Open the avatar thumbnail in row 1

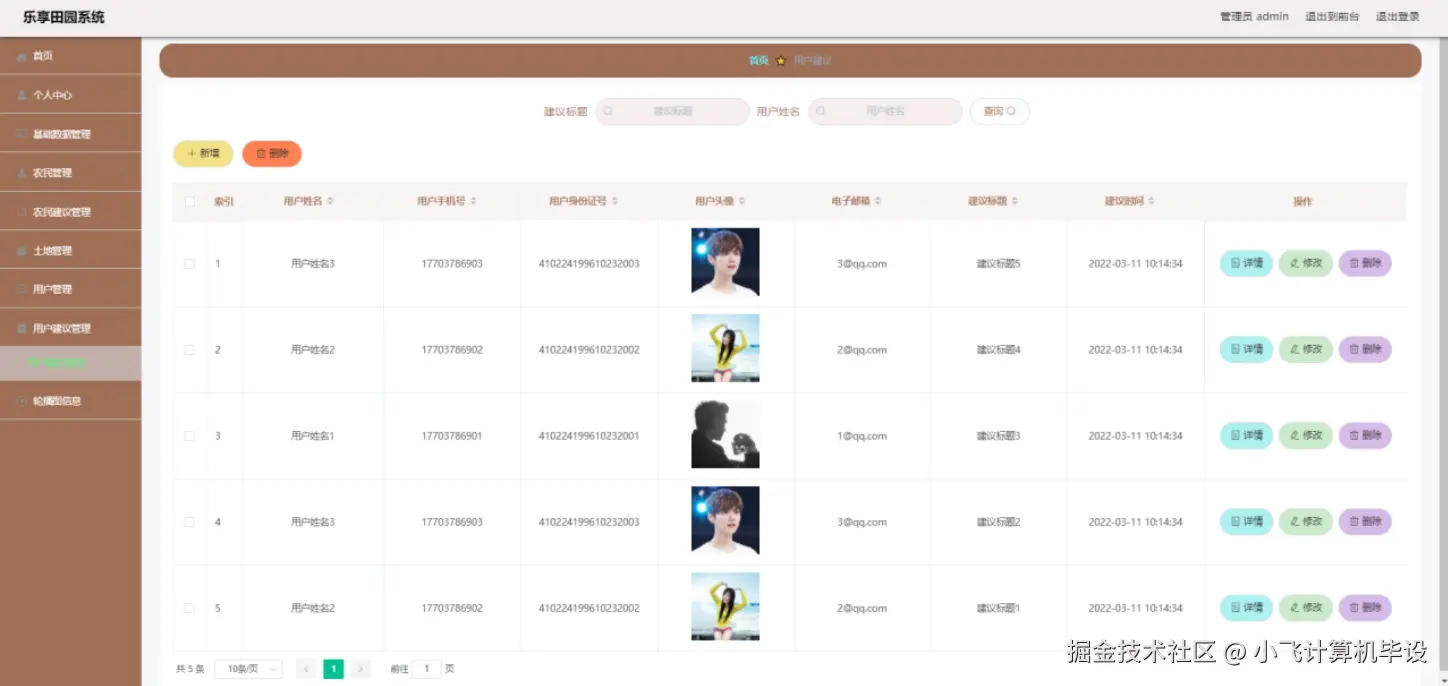click(725, 262)
